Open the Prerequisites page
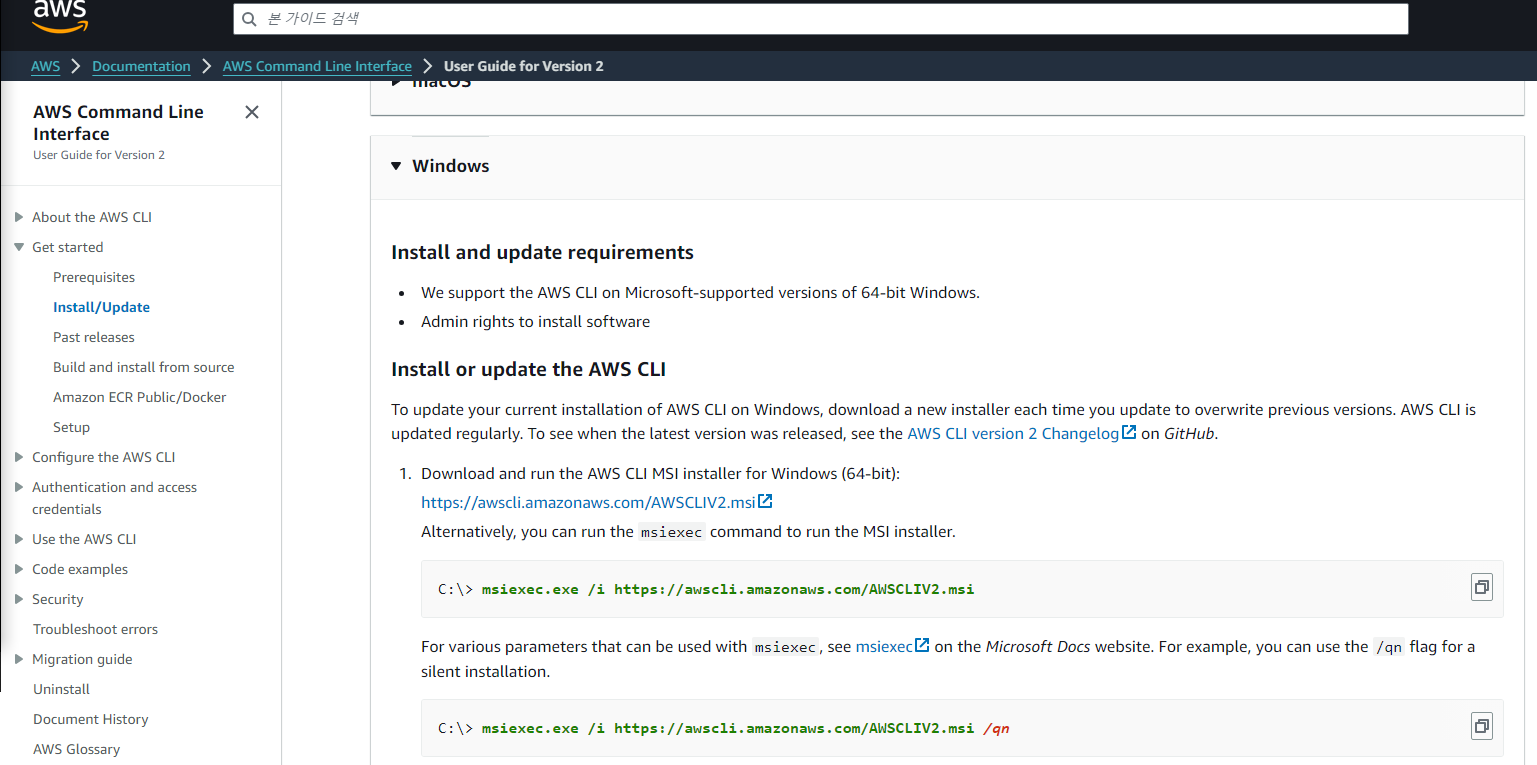This screenshot has width=1537, height=765. (94, 277)
